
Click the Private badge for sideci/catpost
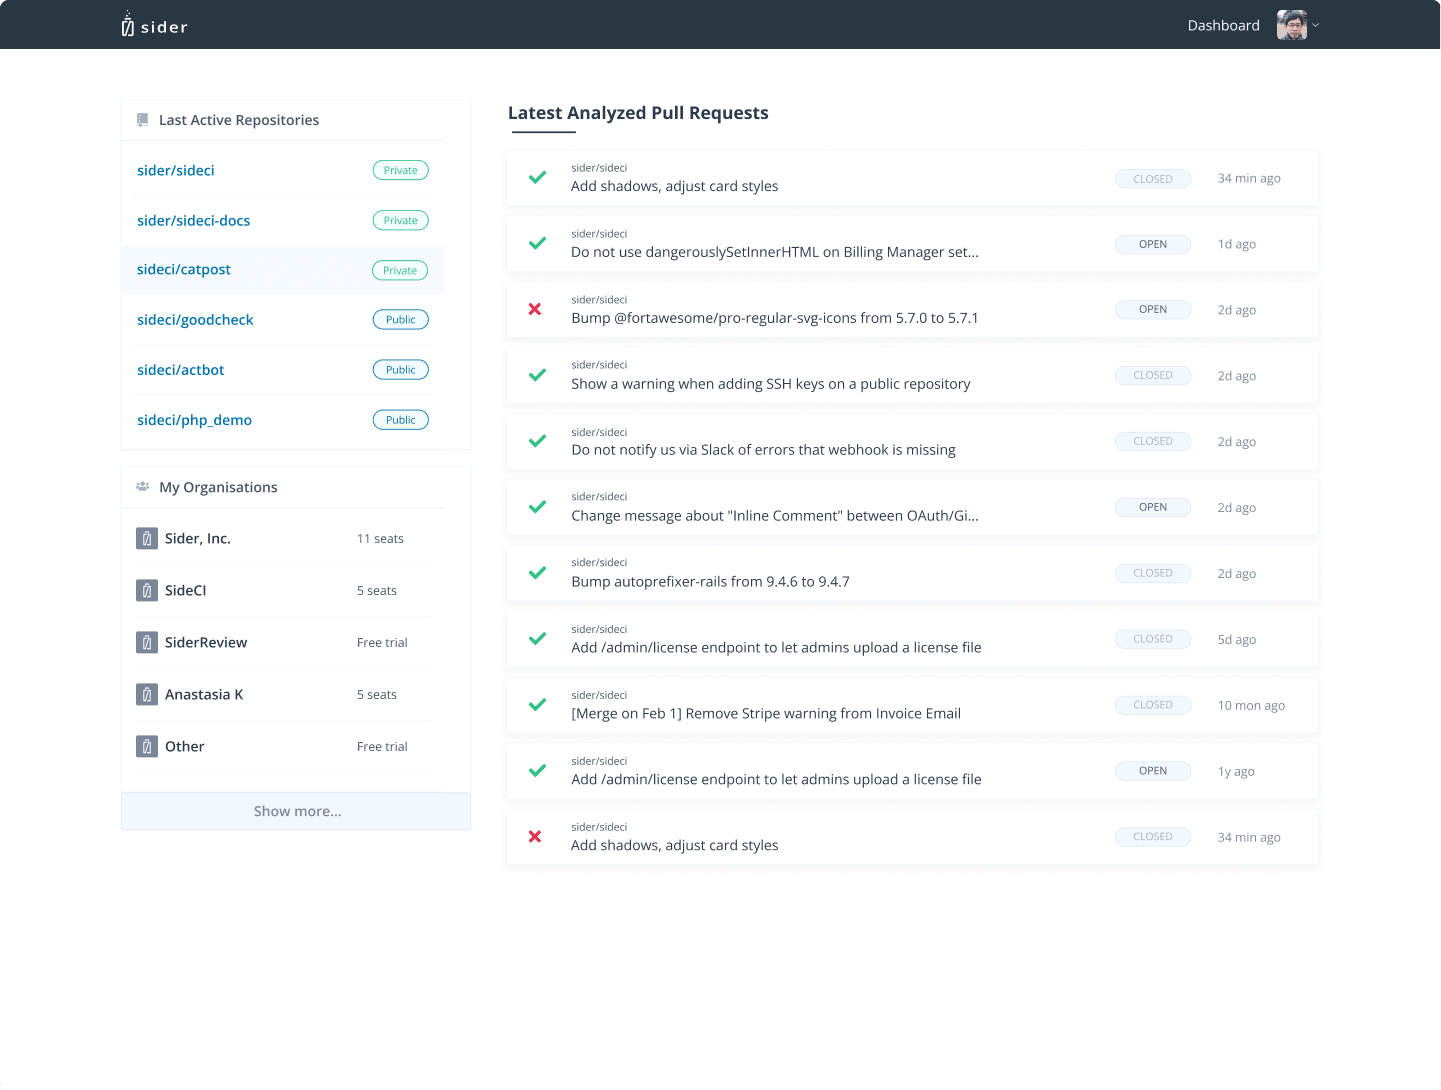400,270
